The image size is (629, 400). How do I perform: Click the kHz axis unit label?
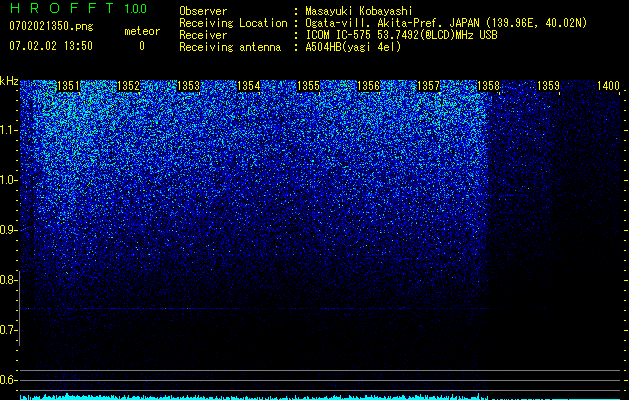pyautogui.click(x=9, y=81)
